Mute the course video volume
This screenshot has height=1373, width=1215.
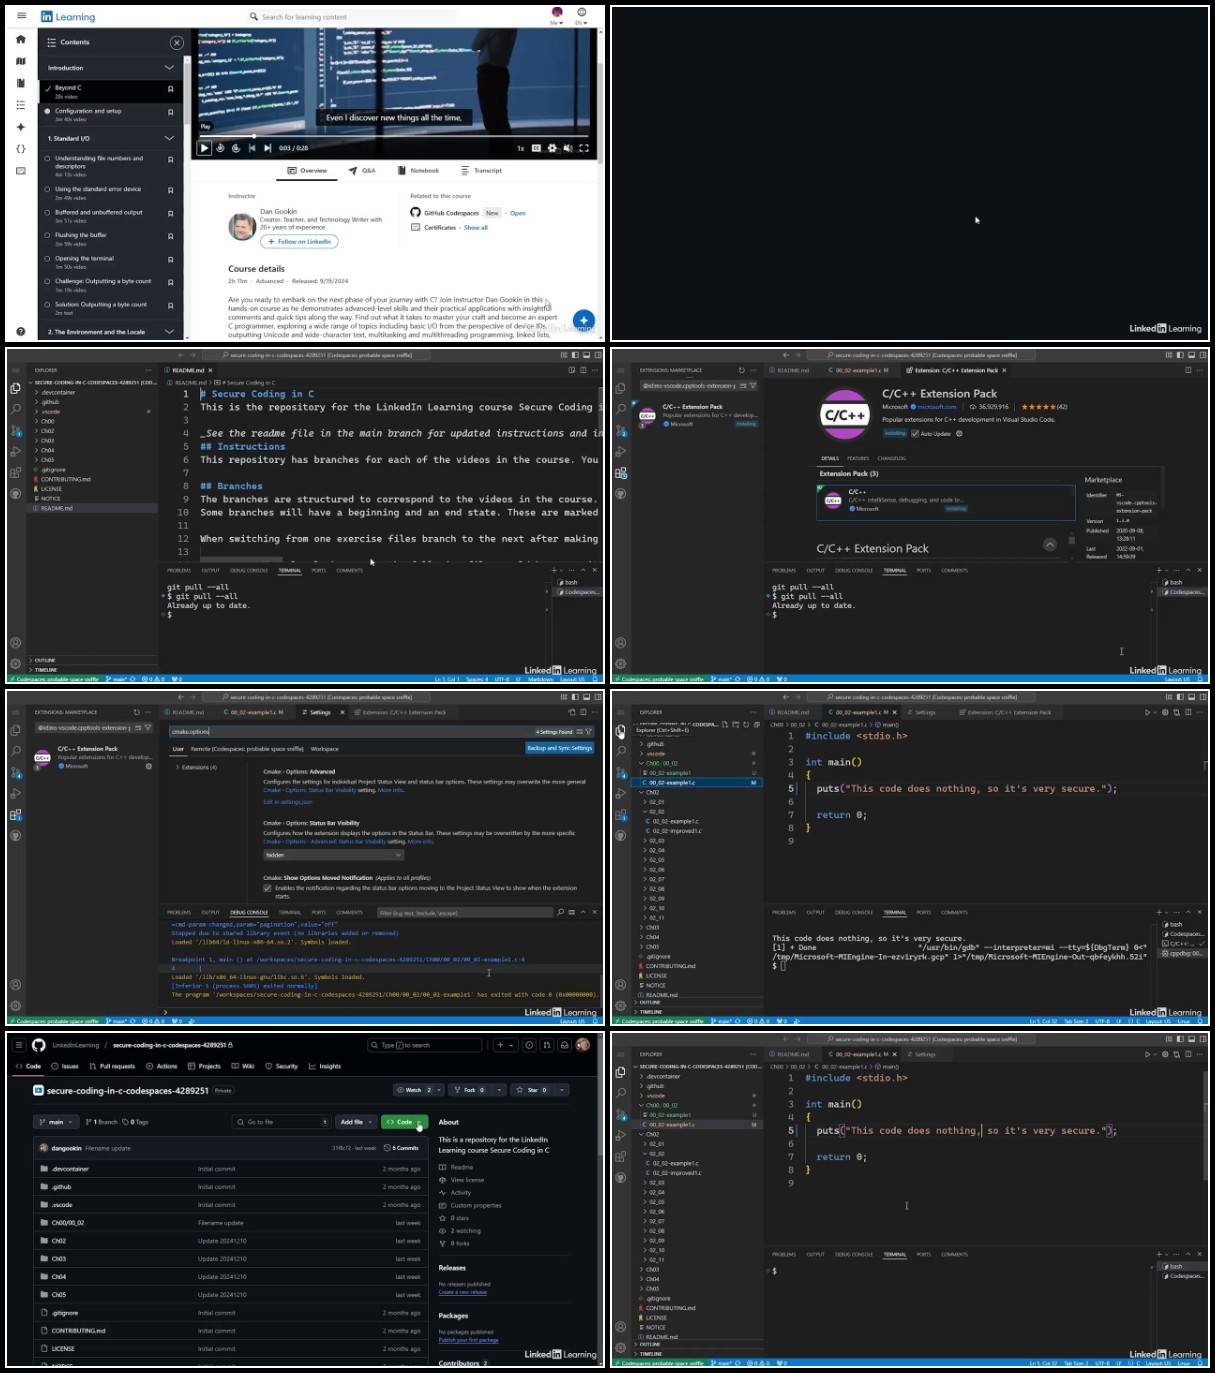click(568, 148)
